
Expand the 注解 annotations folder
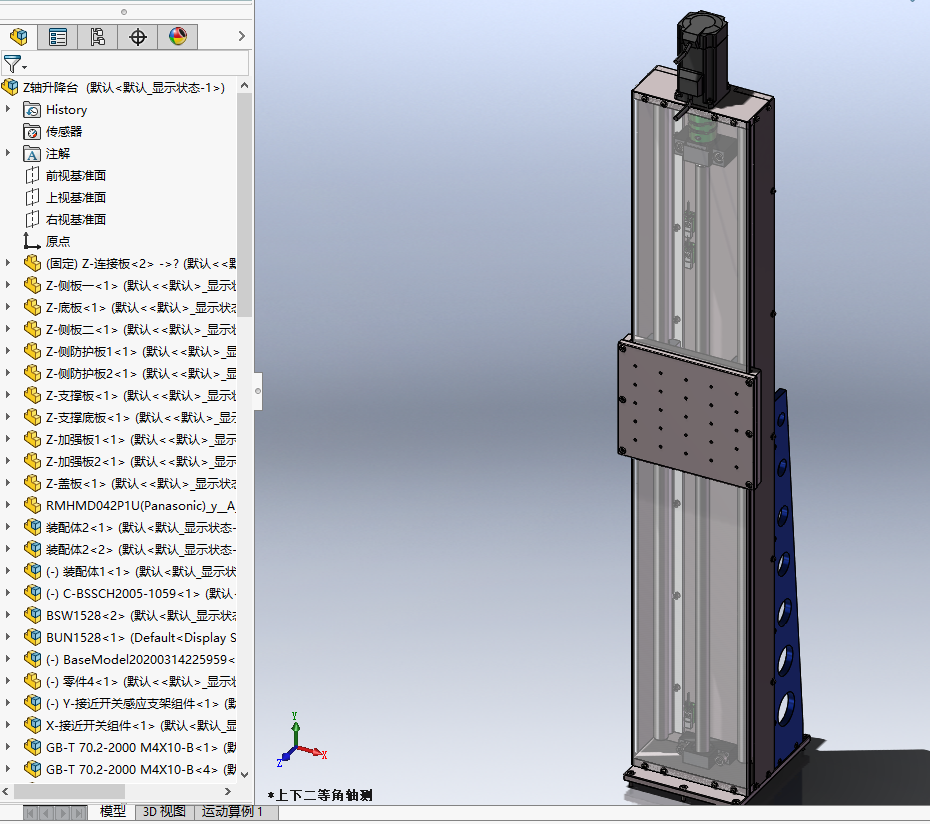point(8,153)
